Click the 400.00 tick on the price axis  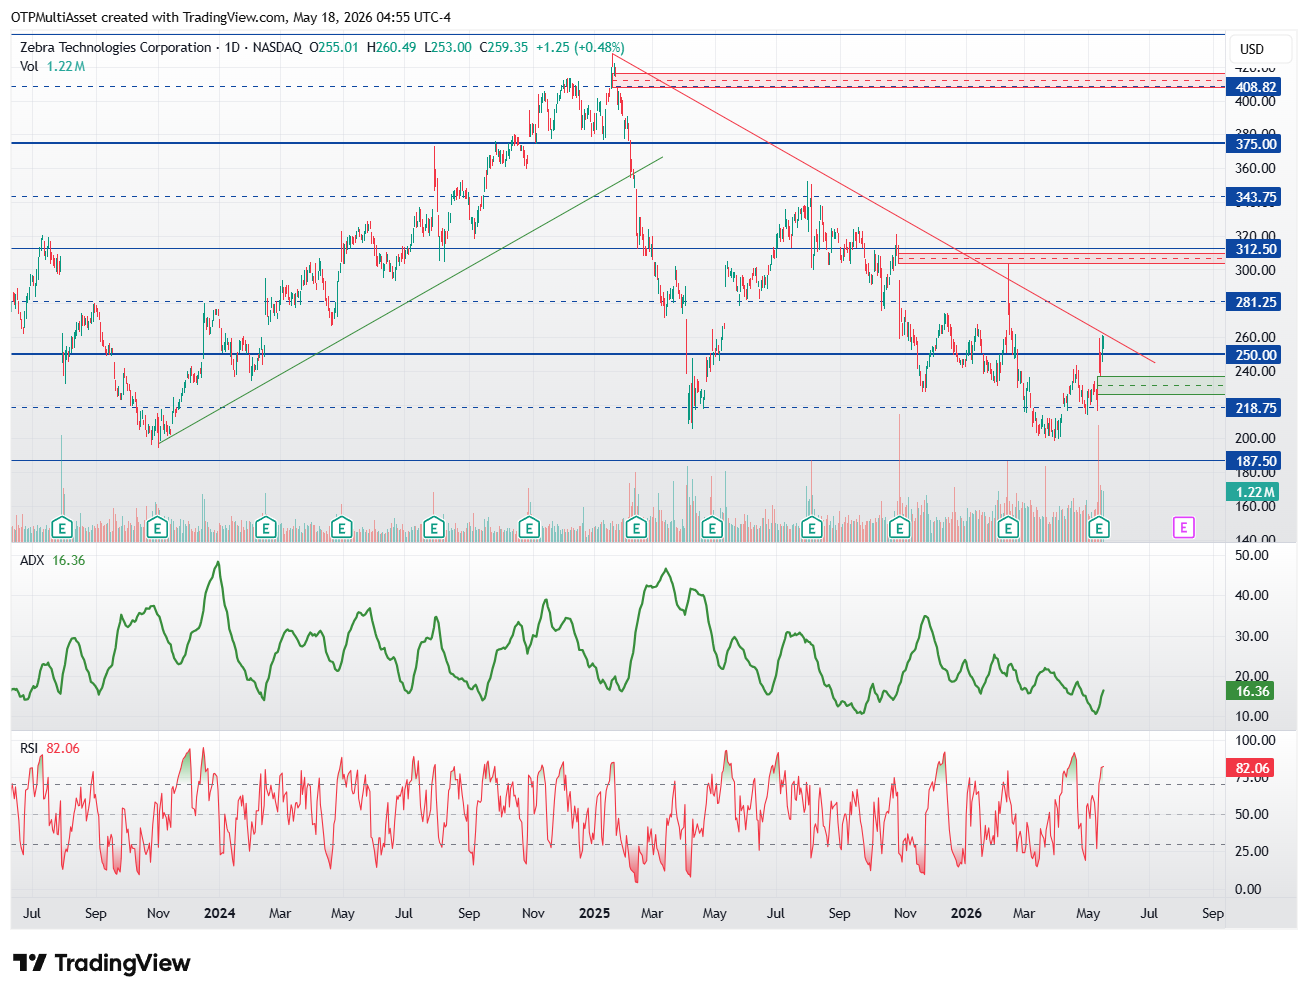pos(1256,101)
